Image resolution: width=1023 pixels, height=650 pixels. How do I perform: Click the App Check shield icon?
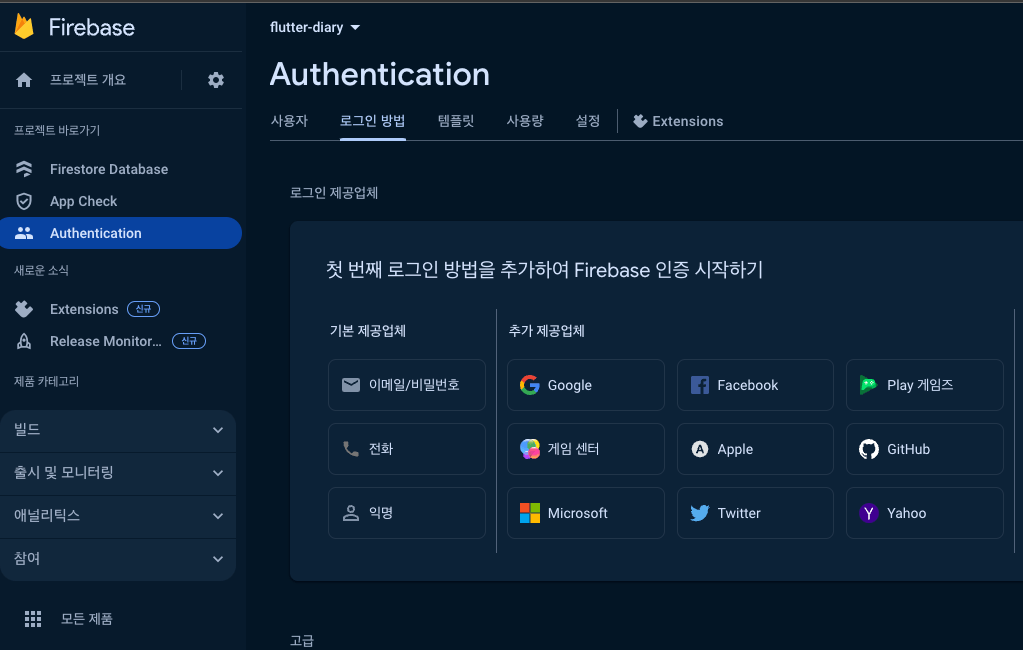tap(24, 201)
